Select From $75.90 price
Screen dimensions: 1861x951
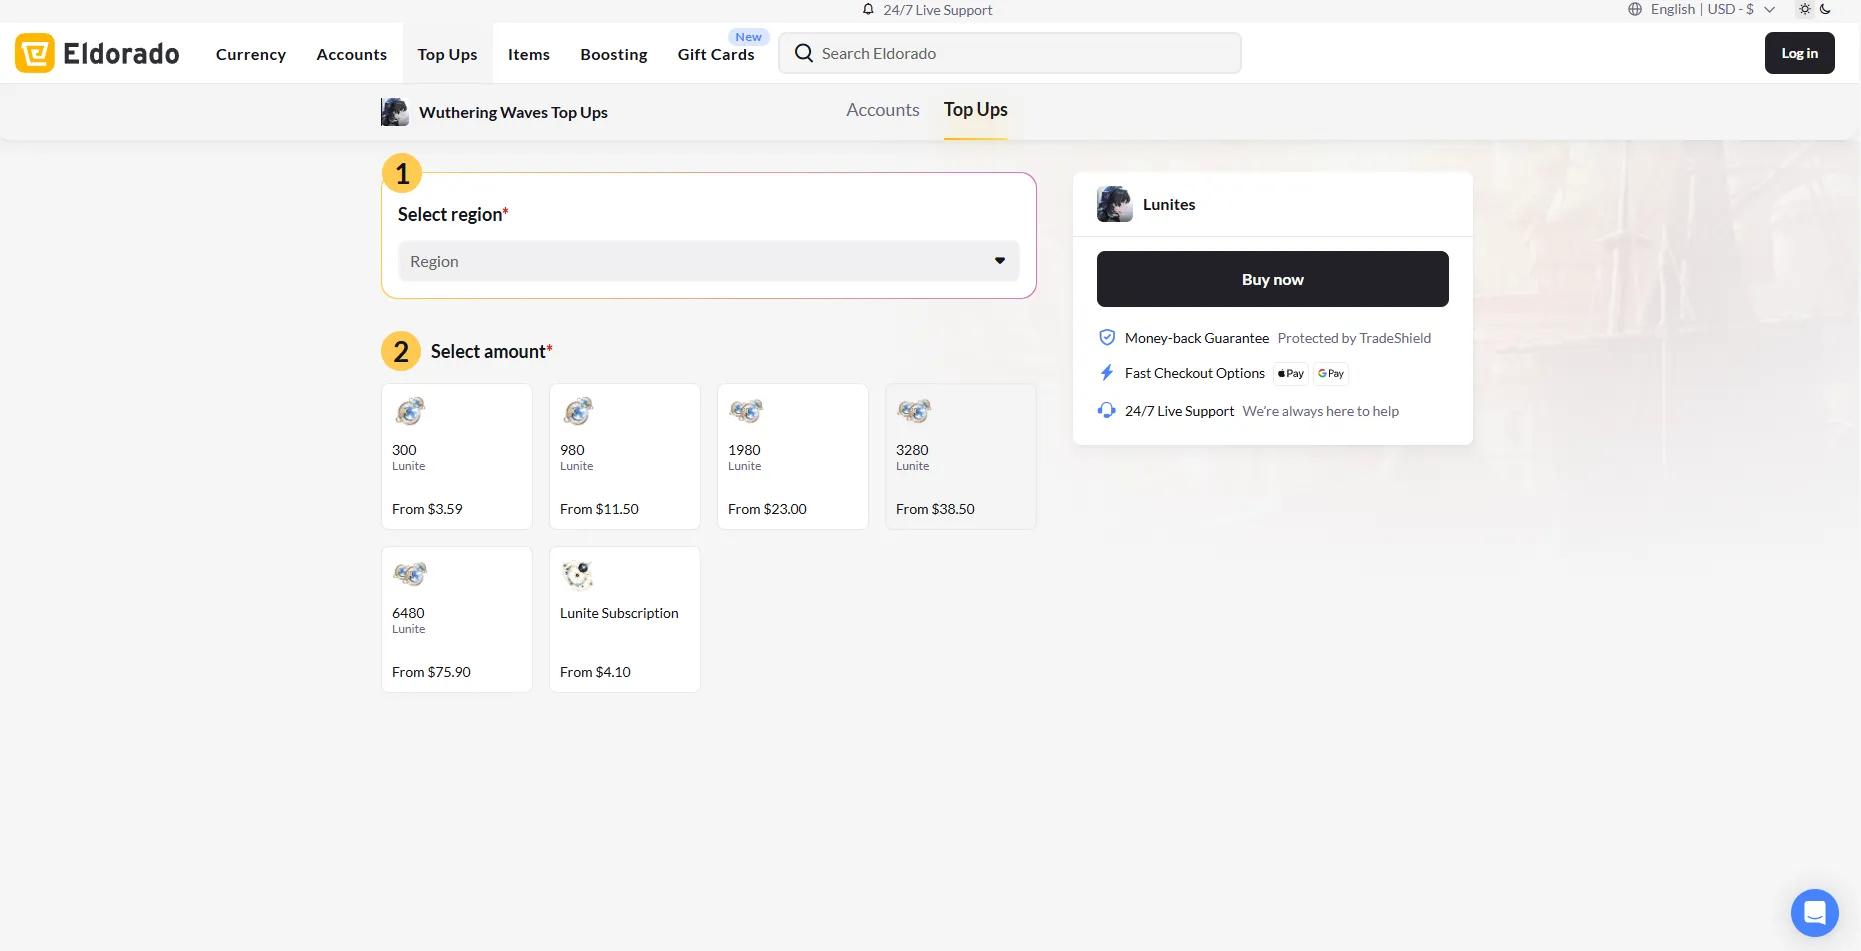[431, 672]
